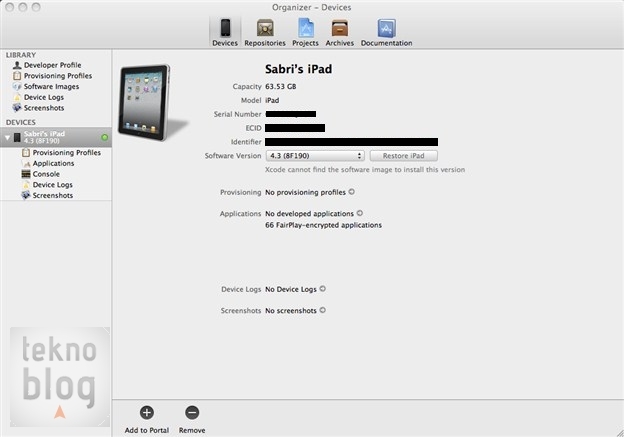Click the Sabri's iPad title heading
This screenshot has width=624, height=437.
298,69
